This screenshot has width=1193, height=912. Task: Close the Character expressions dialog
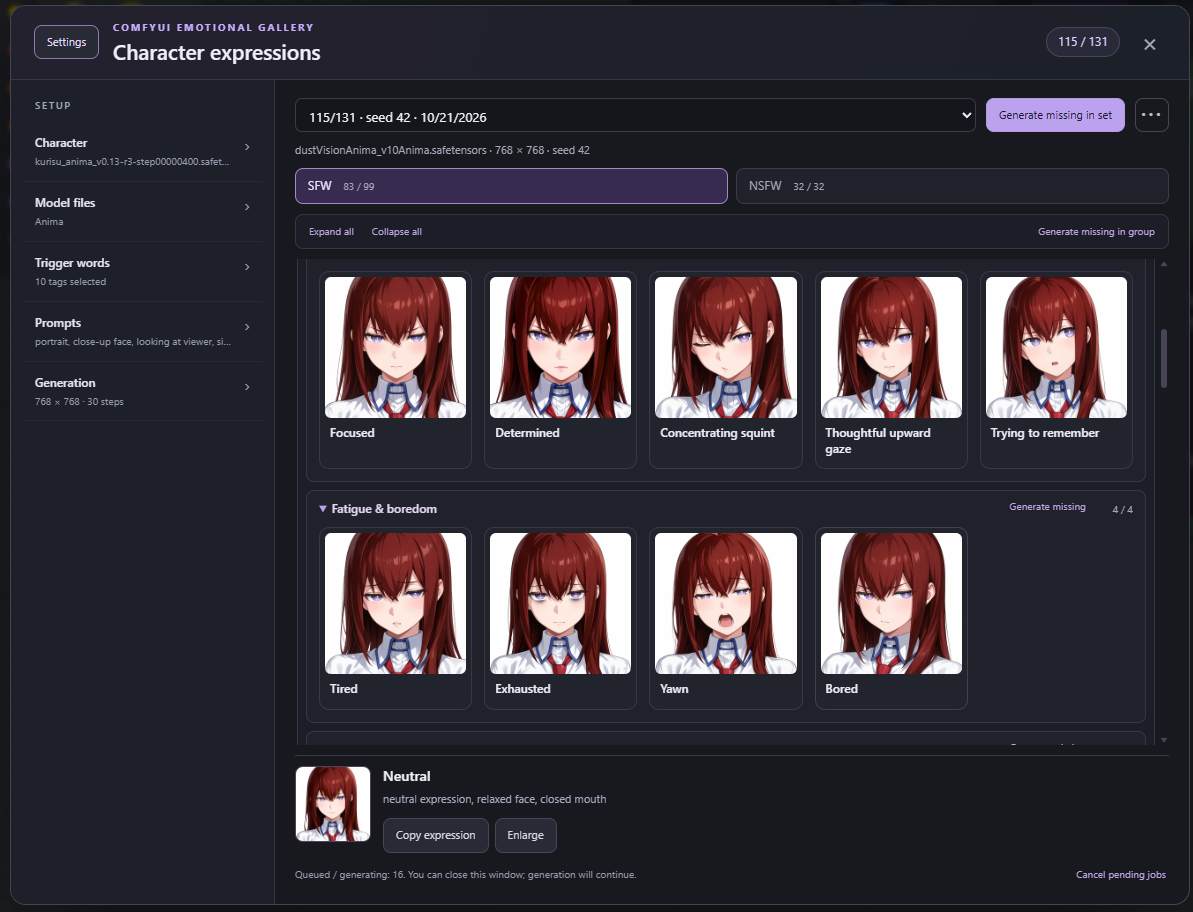(x=1150, y=44)
